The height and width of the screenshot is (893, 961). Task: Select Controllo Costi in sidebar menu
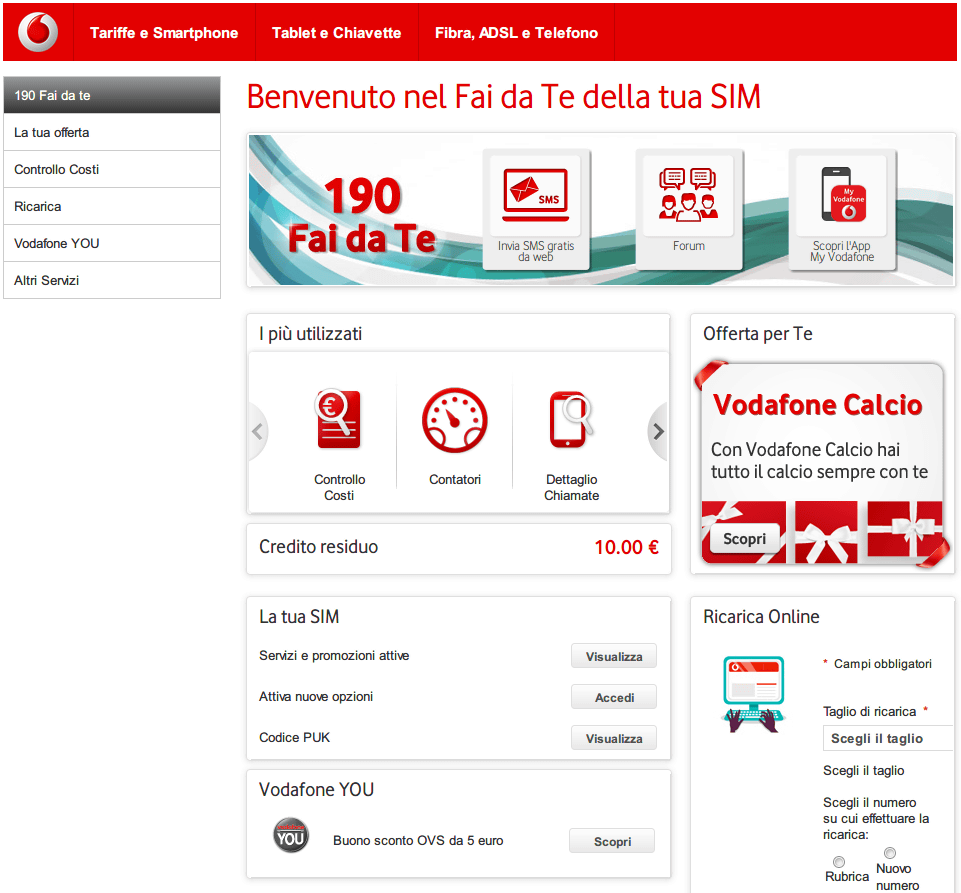point(112,169)
